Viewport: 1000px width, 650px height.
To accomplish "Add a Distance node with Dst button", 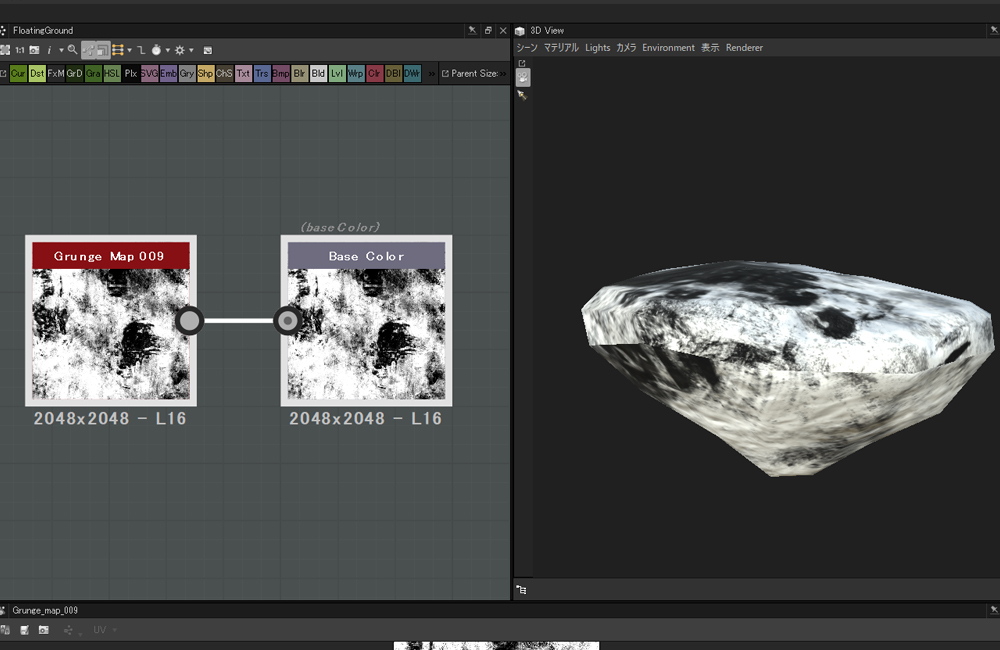I will point(37,73).
